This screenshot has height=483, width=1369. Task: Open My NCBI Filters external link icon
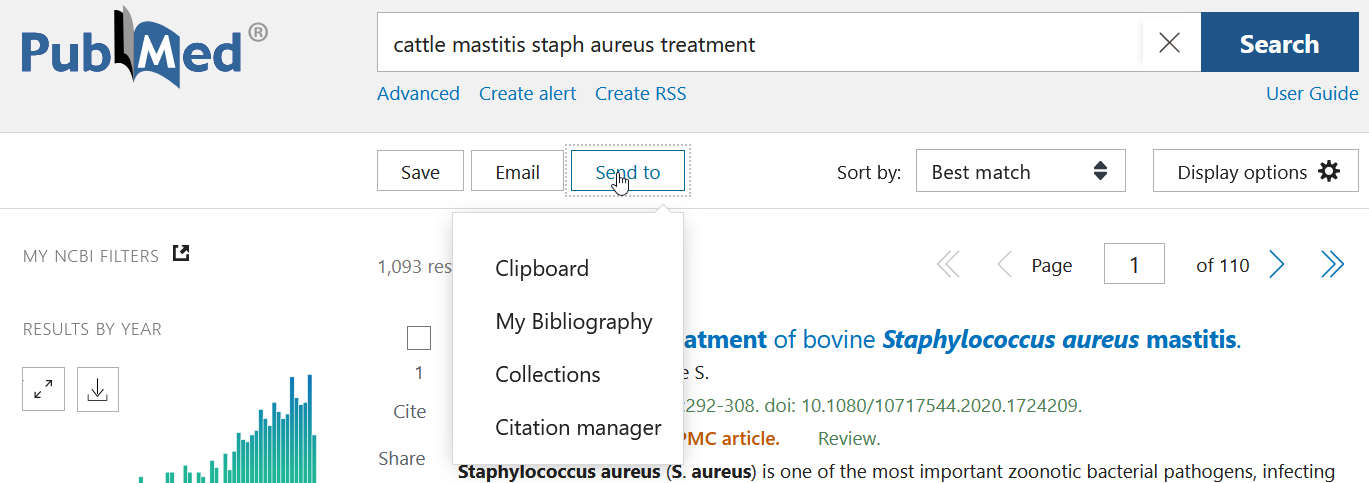coord(181,254)
